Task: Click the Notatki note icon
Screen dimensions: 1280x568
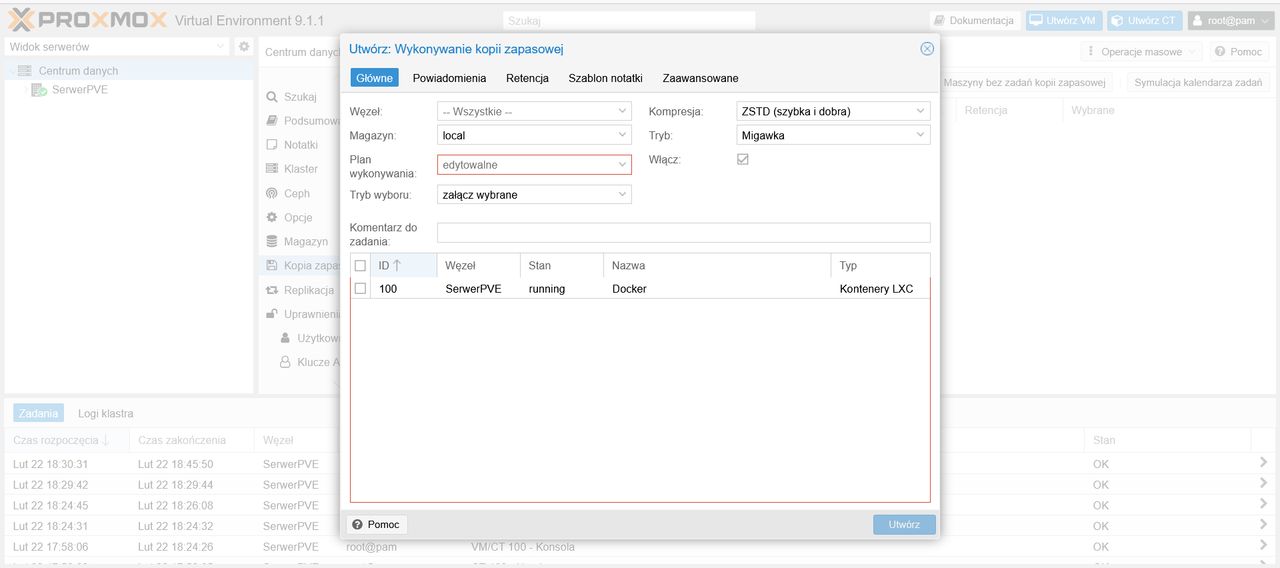Action: tap(272, 145)
